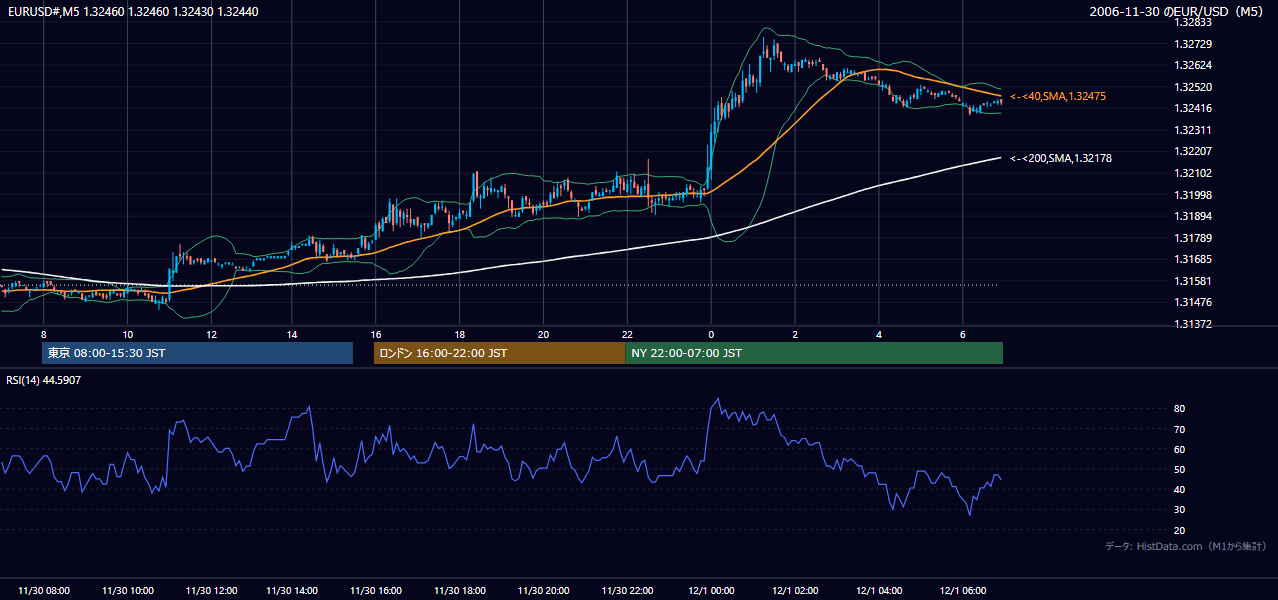
Task: Click RSI axis level 20
Action: click(x=1180, y=530)
